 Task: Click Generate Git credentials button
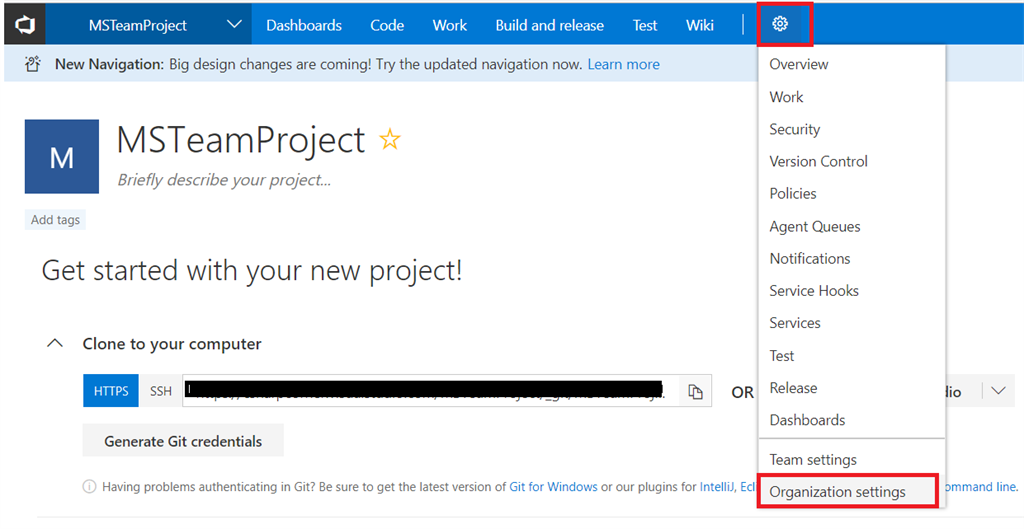click(x=183, y=441)
